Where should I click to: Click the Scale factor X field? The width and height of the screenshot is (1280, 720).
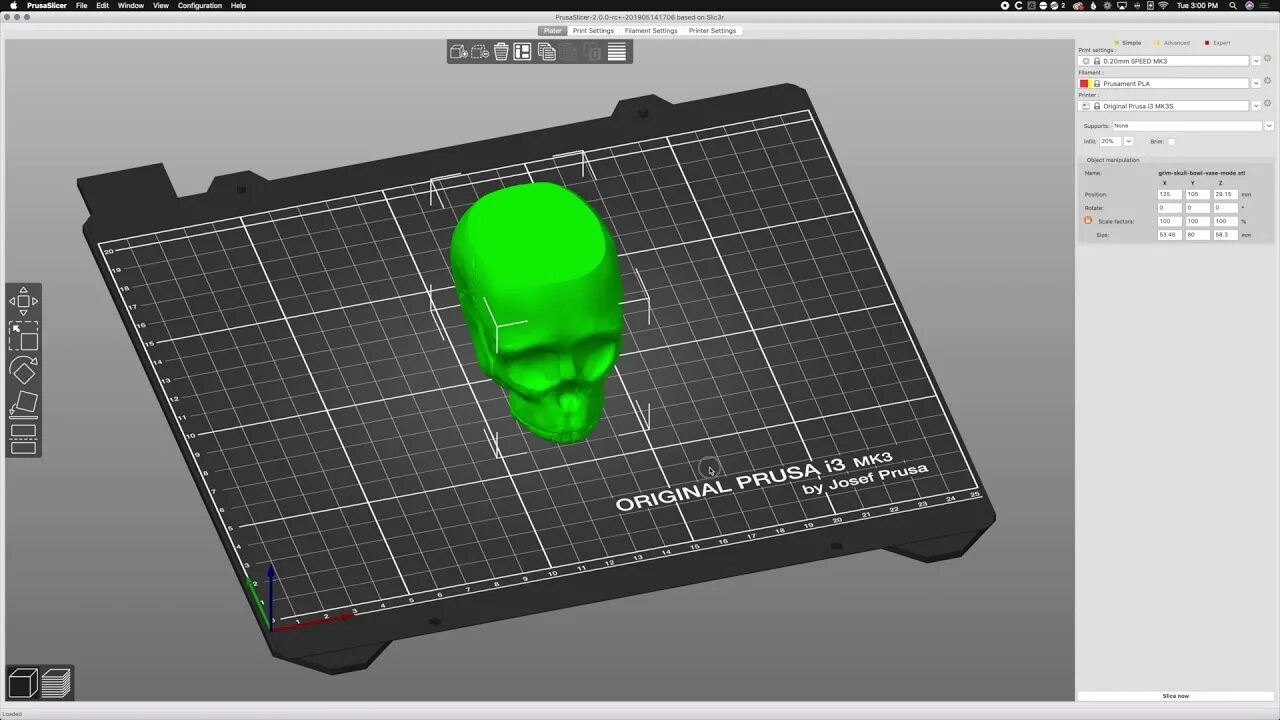(x=1168, y=221)
